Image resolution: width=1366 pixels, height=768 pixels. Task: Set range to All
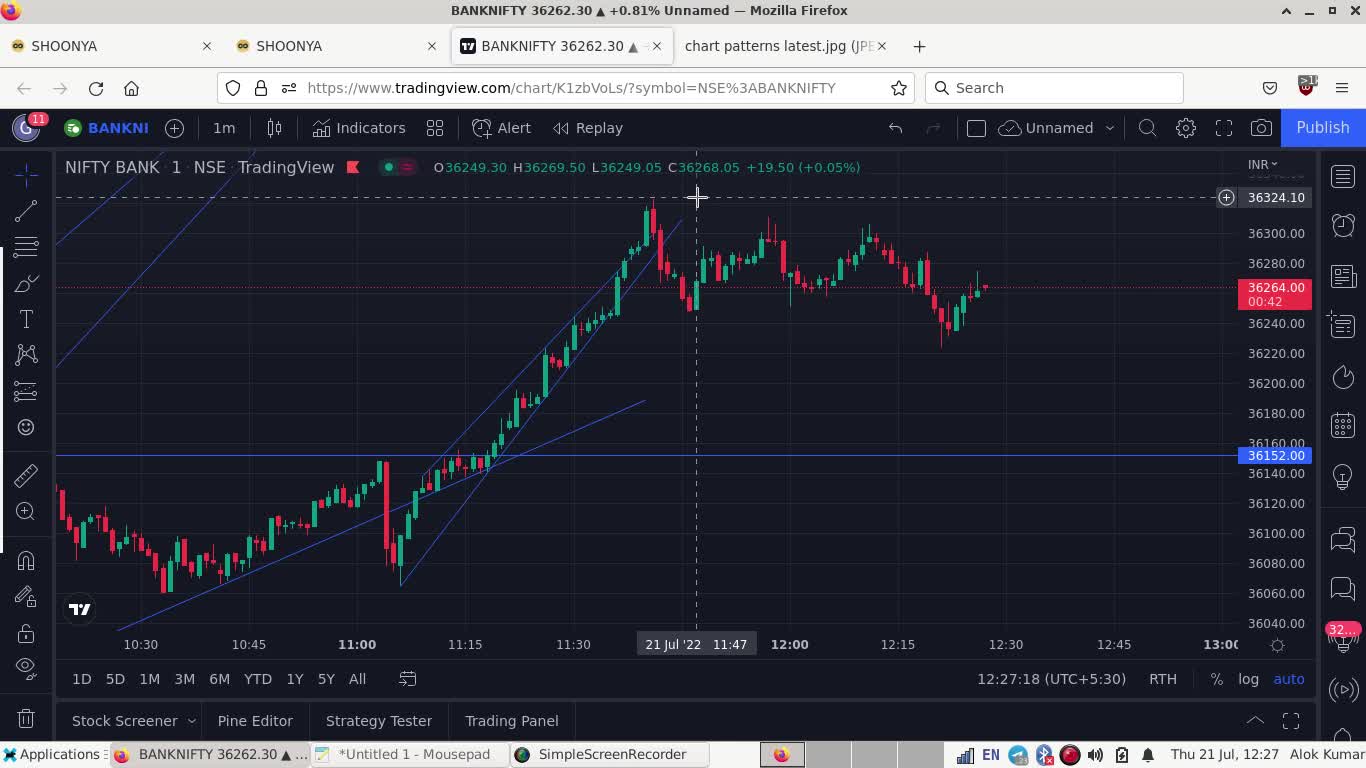(357, 679)
